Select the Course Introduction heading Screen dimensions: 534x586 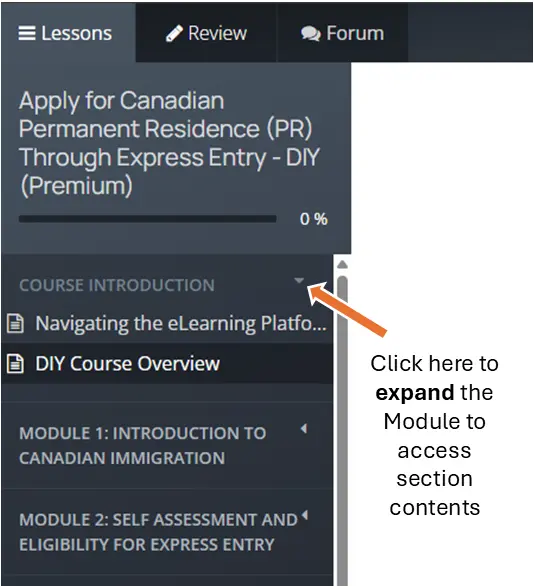(x=117, y=285)
